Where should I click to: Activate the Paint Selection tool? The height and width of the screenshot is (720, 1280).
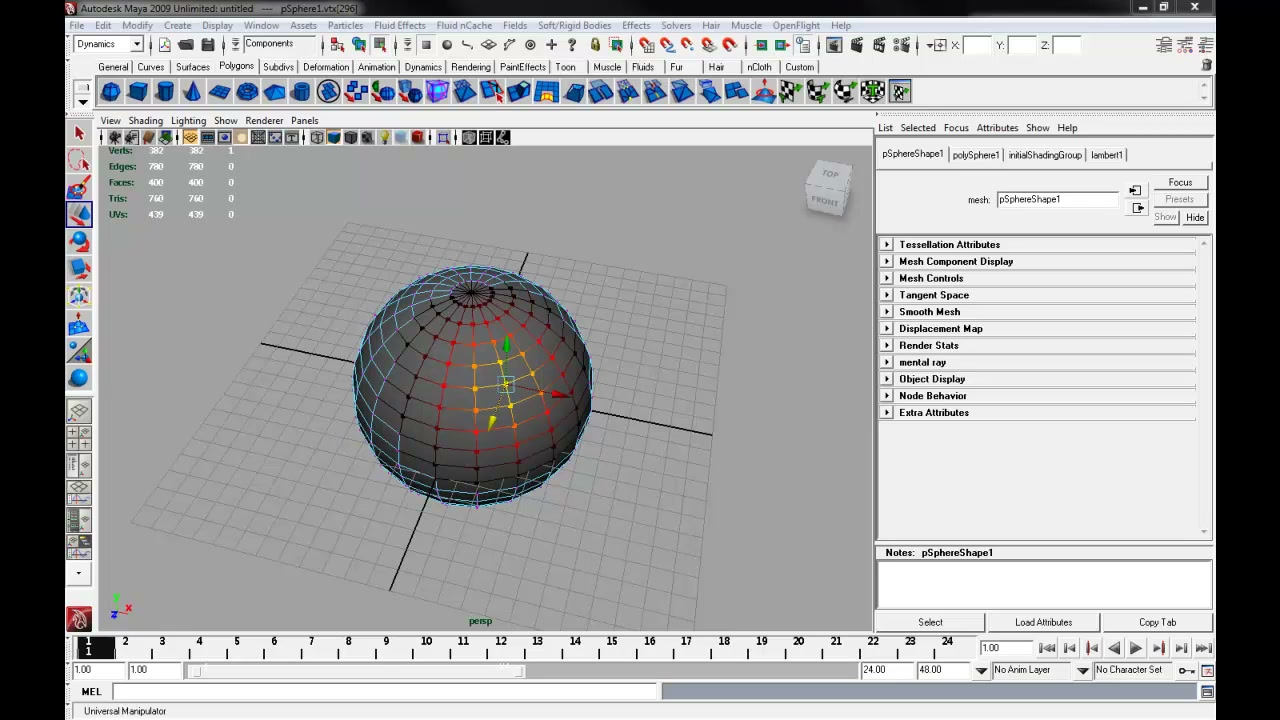click(x=79, y=187)
